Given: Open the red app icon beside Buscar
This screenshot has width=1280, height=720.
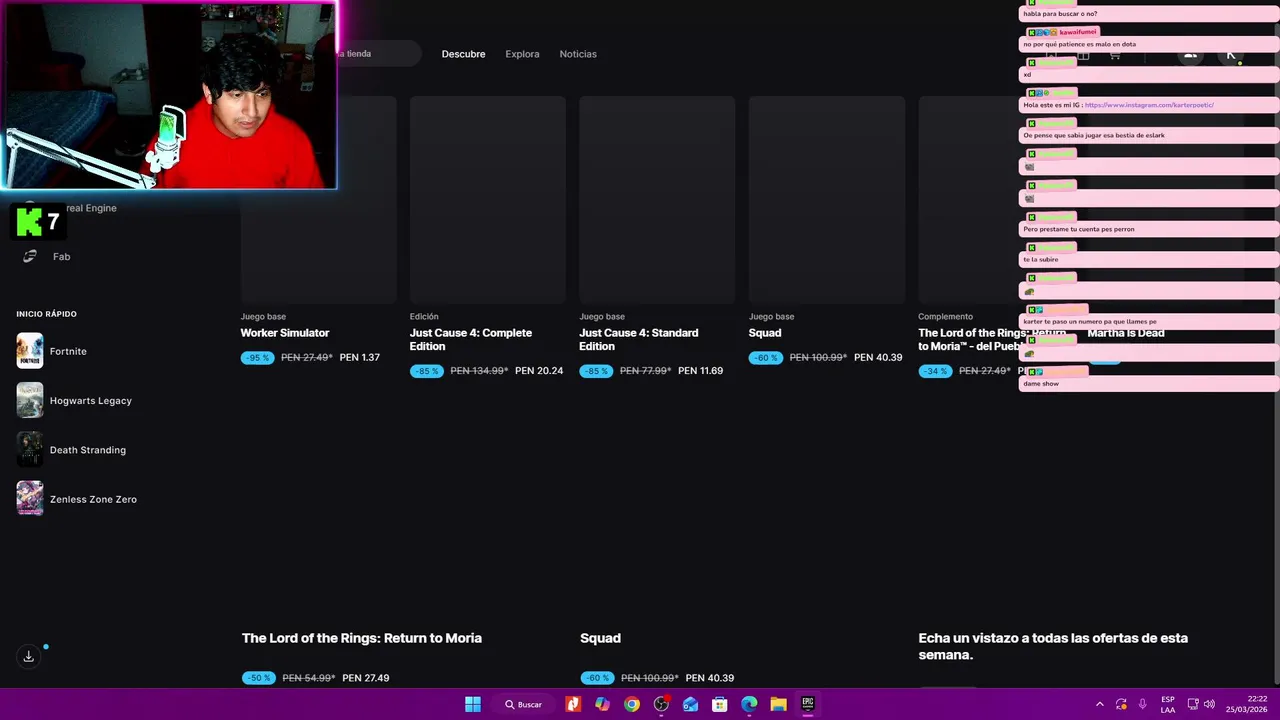Looking at the screenshot, I should (573, 704).
